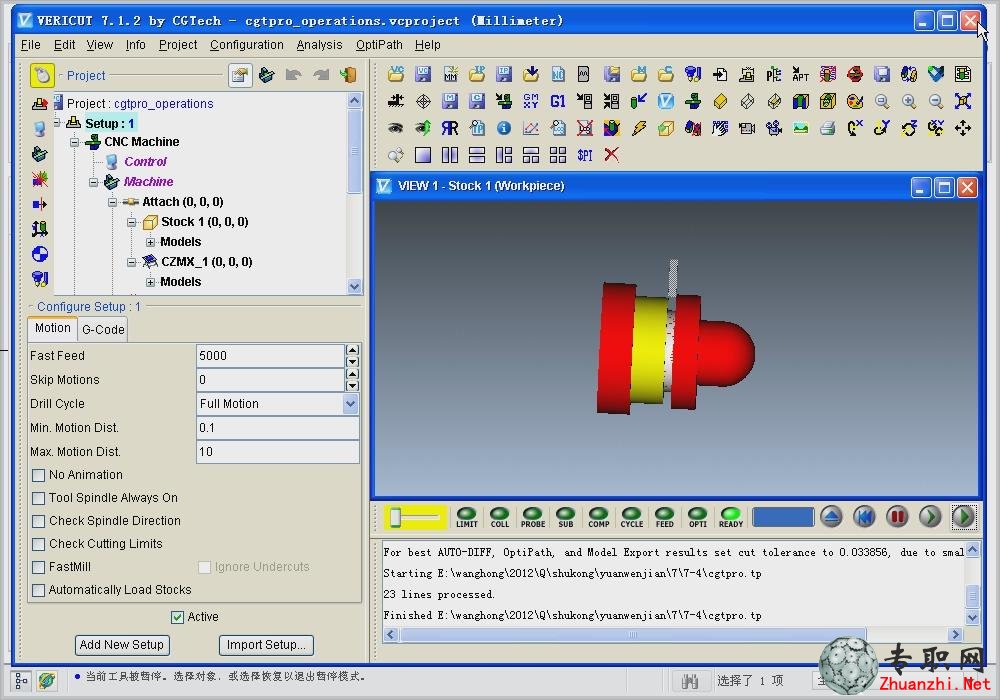Screen dimensions: 1000x700
Task: Open the File menu
Action: tap(31, 45)
